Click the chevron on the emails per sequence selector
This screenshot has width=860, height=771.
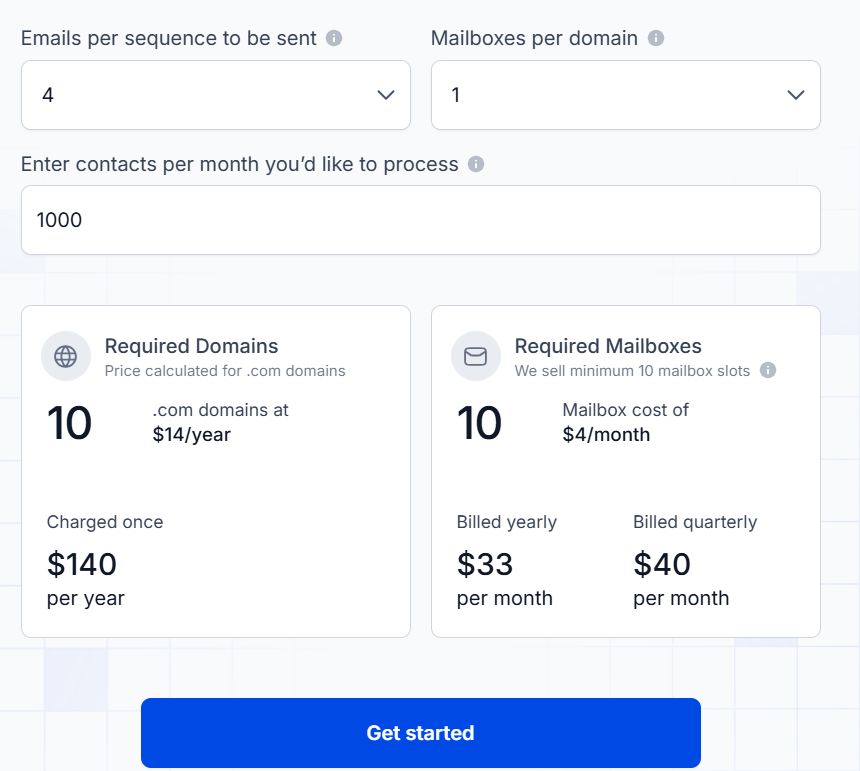click(x=385, y=95)
